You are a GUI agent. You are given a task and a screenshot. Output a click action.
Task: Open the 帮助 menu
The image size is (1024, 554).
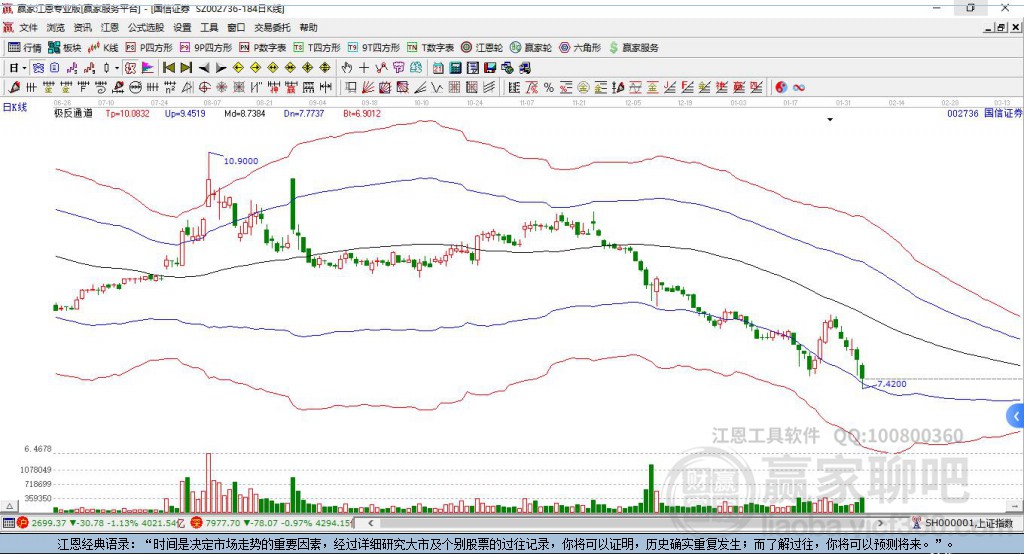point(308,27)
